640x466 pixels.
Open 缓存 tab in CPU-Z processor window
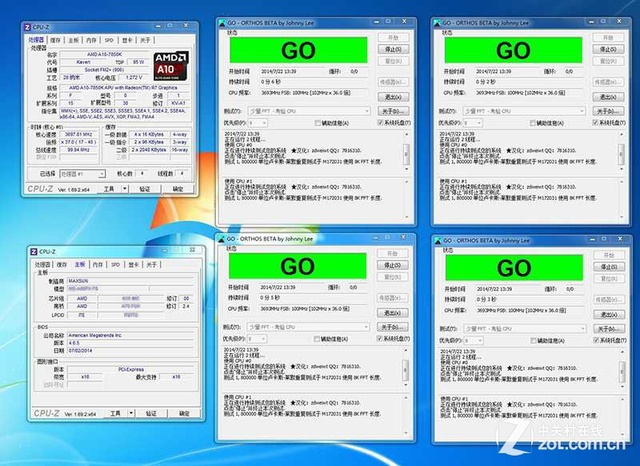point(56,40)
